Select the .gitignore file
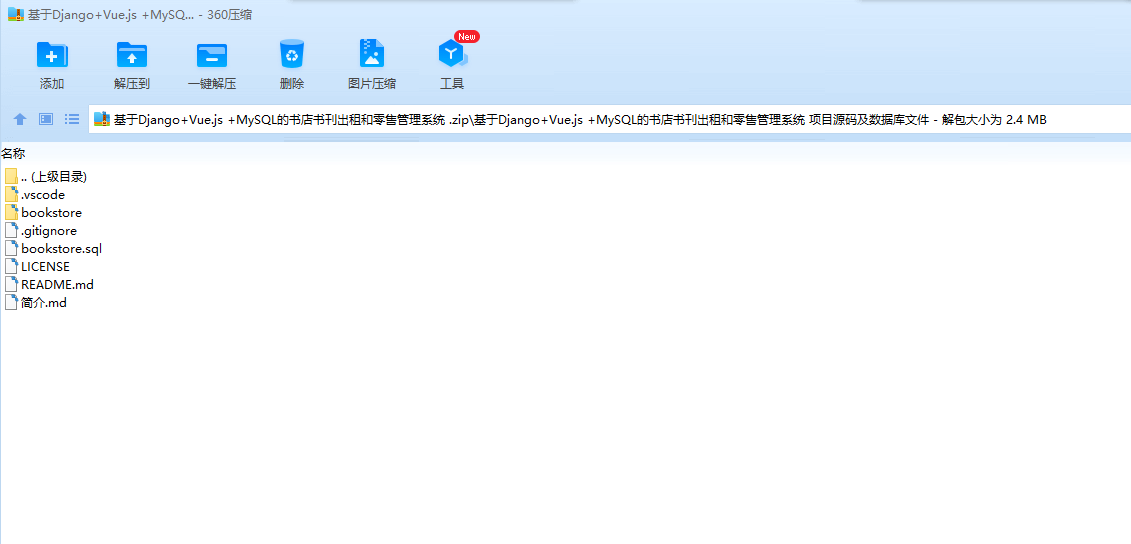 click(40, 230)
